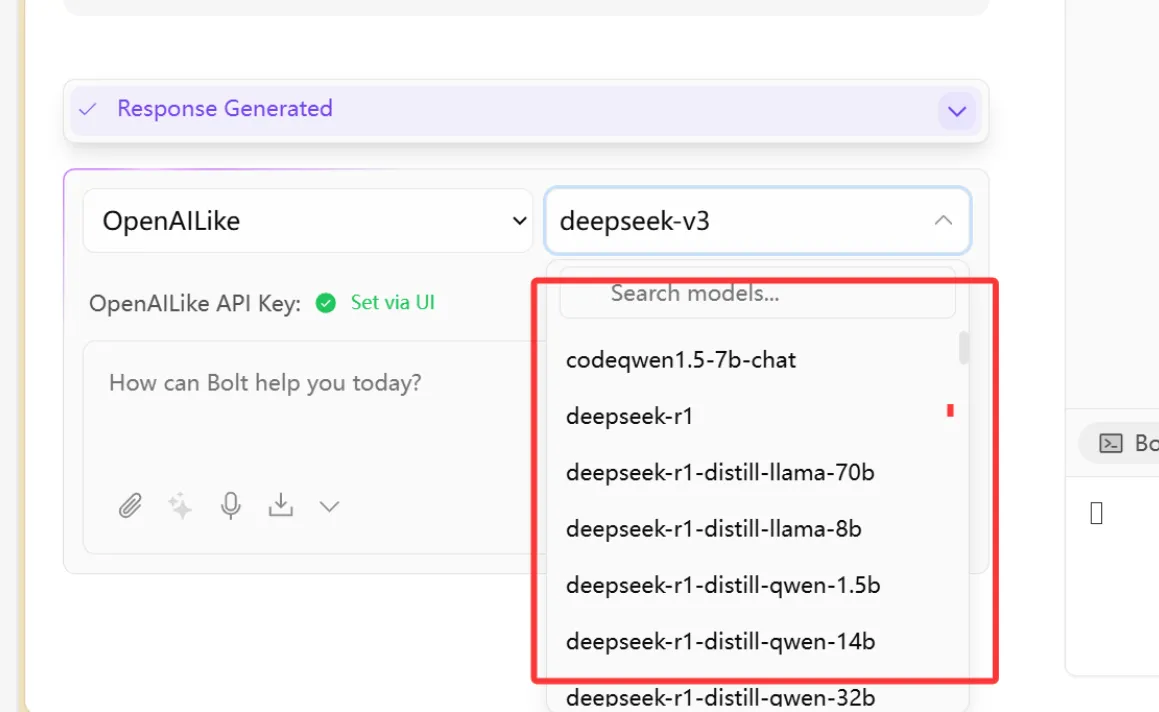Click the Response Generated checkmark icon

point(88,109)
